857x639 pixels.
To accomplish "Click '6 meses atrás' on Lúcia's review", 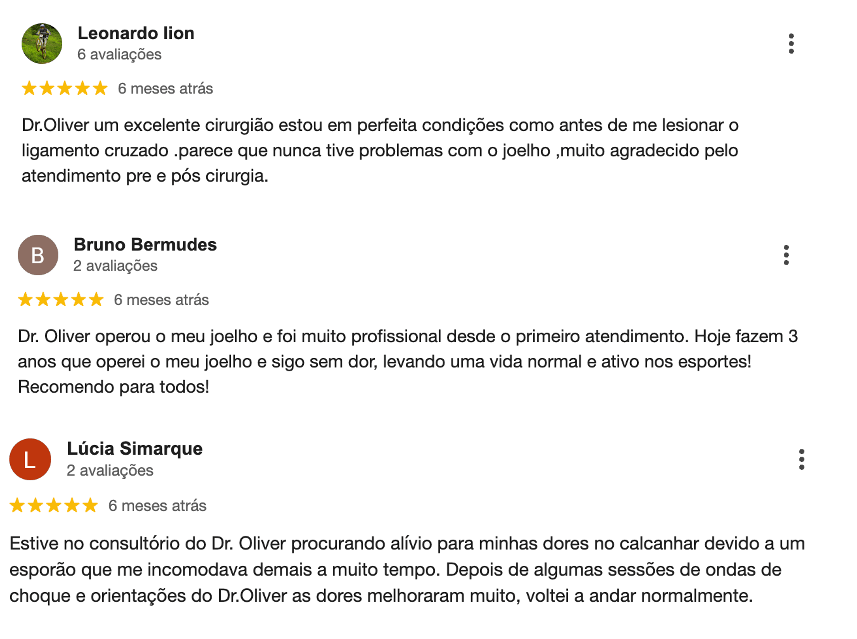I will [x=157, y=506].
